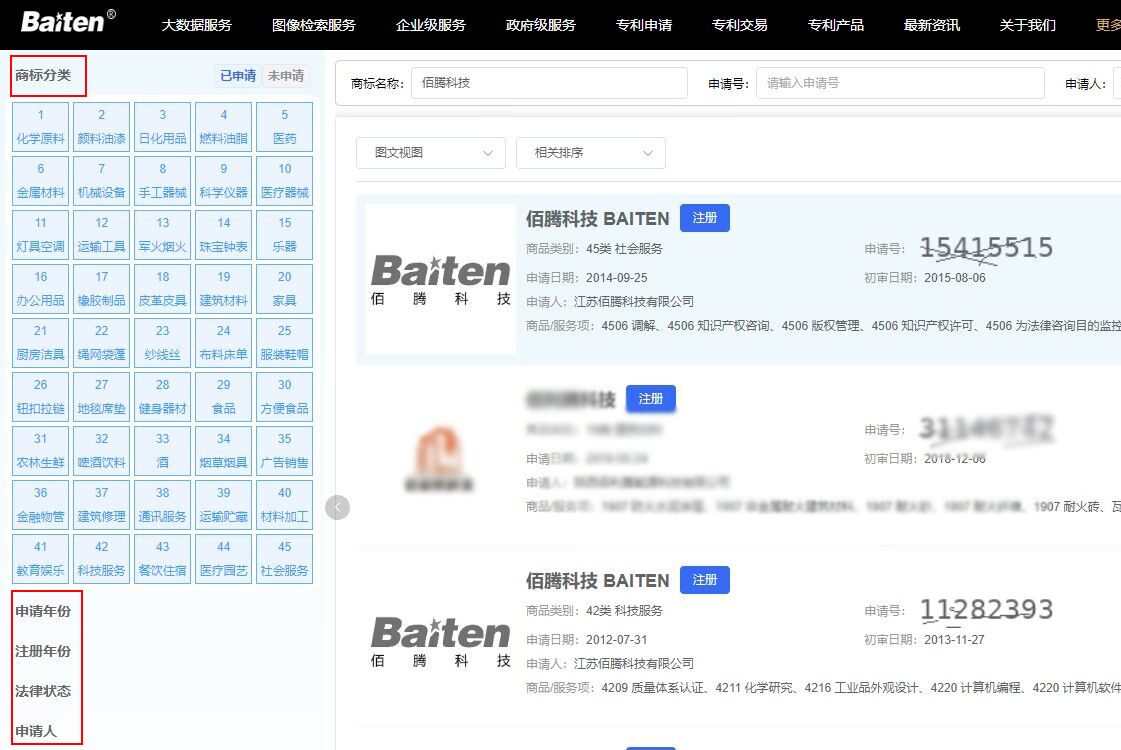This screenshot has height=750, width=1121.
Task: Select class 3 日化用品
Action: pos(162,127)
